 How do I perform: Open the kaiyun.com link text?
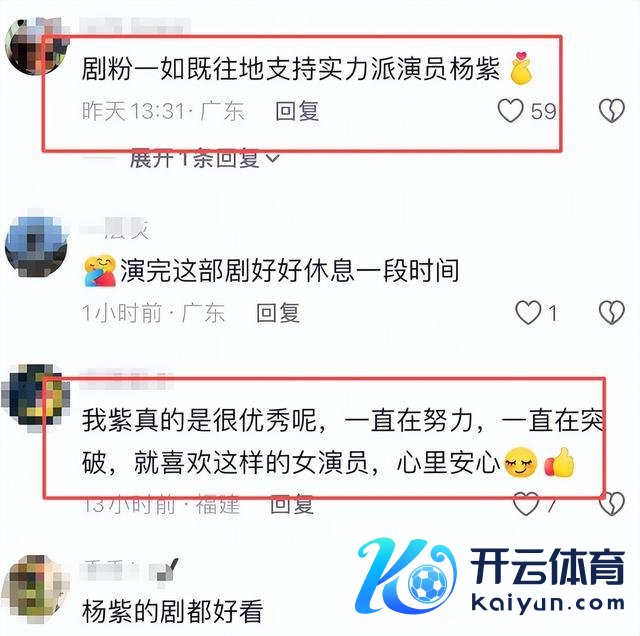[547, 603]
